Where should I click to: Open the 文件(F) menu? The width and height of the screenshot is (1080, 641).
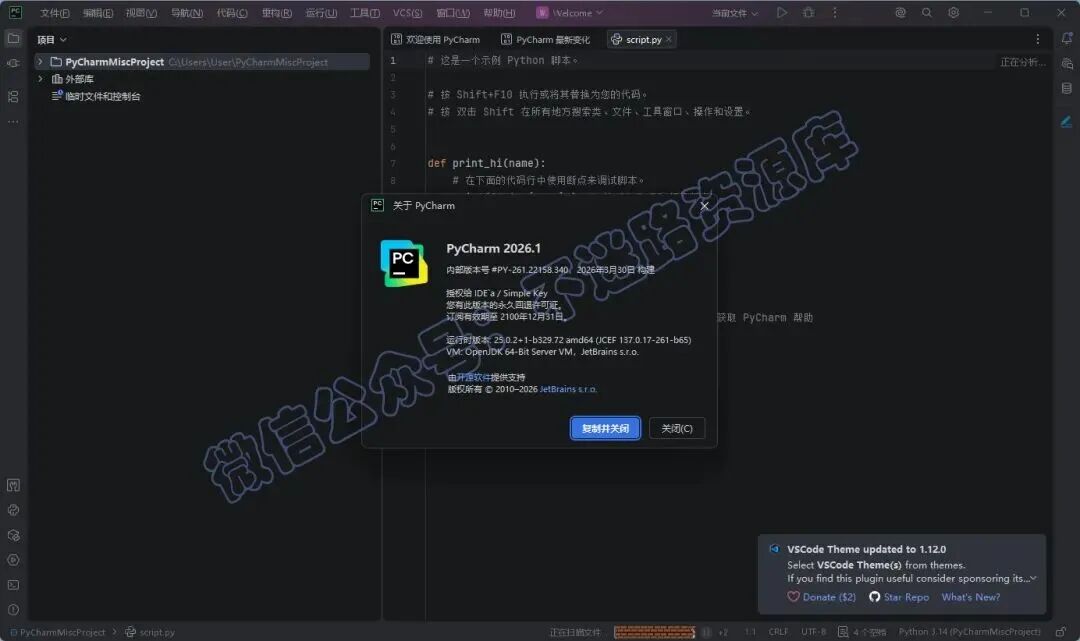tap(54, 13)
